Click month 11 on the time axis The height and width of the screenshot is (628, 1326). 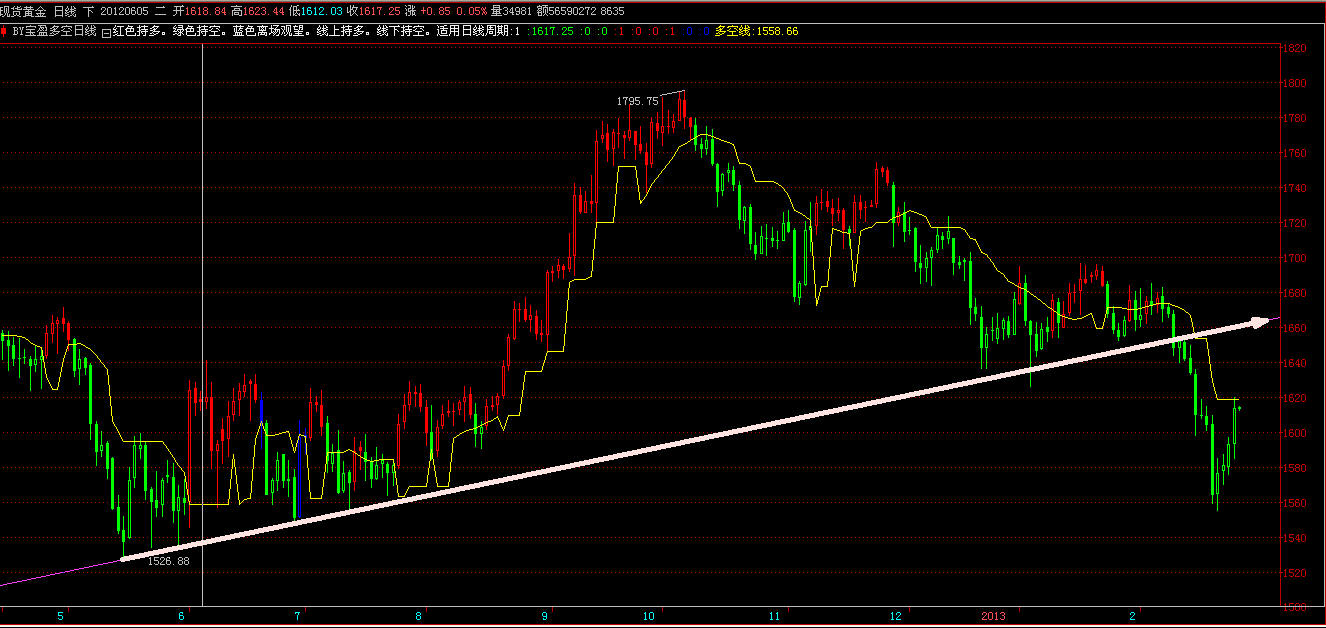(773, 617)
